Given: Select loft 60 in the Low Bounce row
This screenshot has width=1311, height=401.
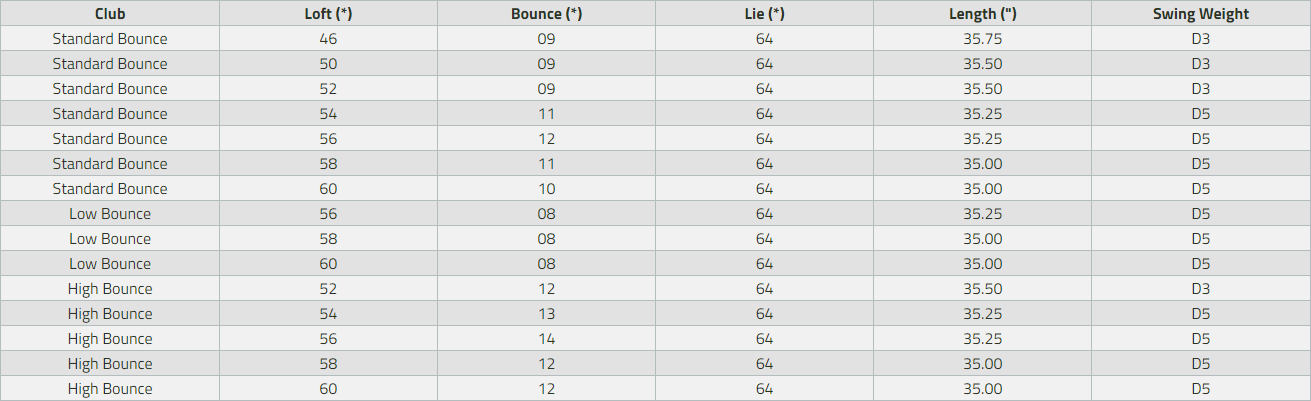Looking at the screenshot, I should (x=328, y=264).
